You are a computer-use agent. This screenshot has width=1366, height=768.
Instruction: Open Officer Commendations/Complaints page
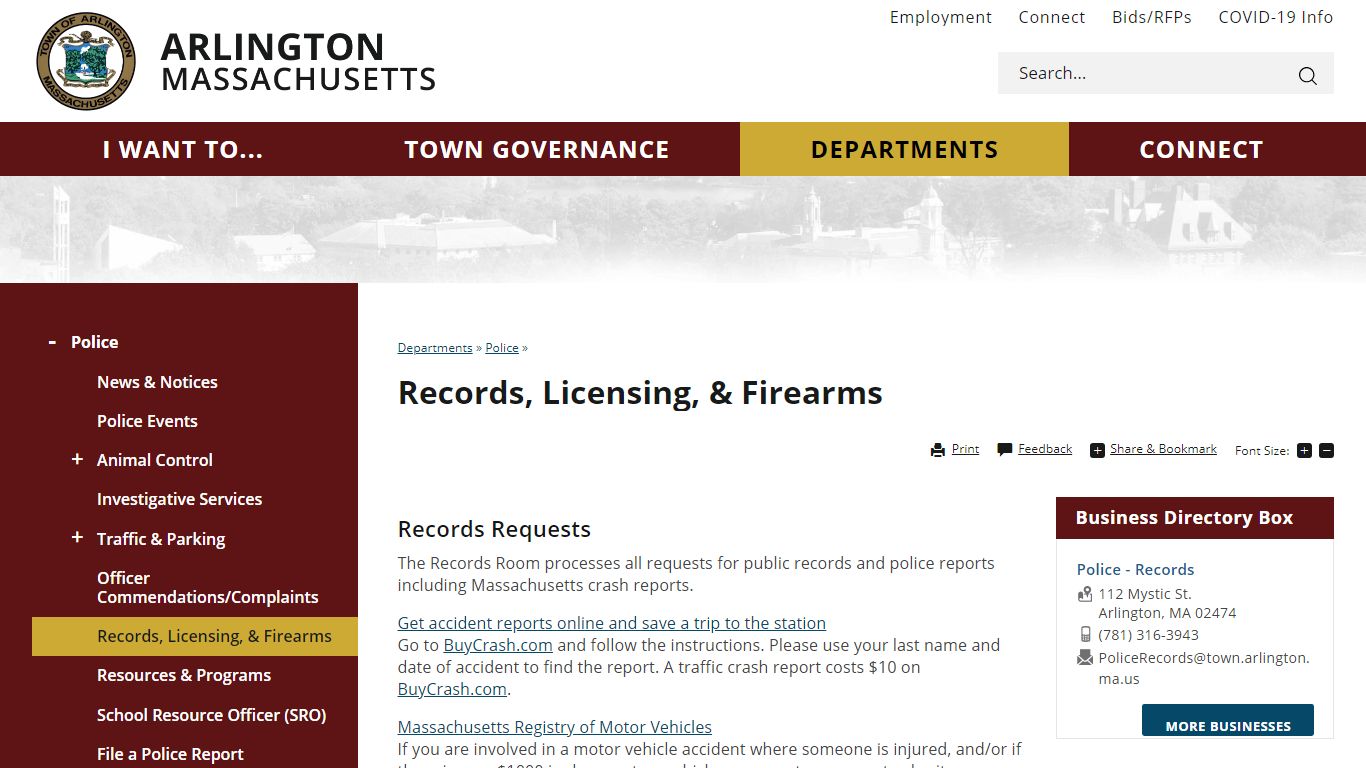(x=207, y=587)
